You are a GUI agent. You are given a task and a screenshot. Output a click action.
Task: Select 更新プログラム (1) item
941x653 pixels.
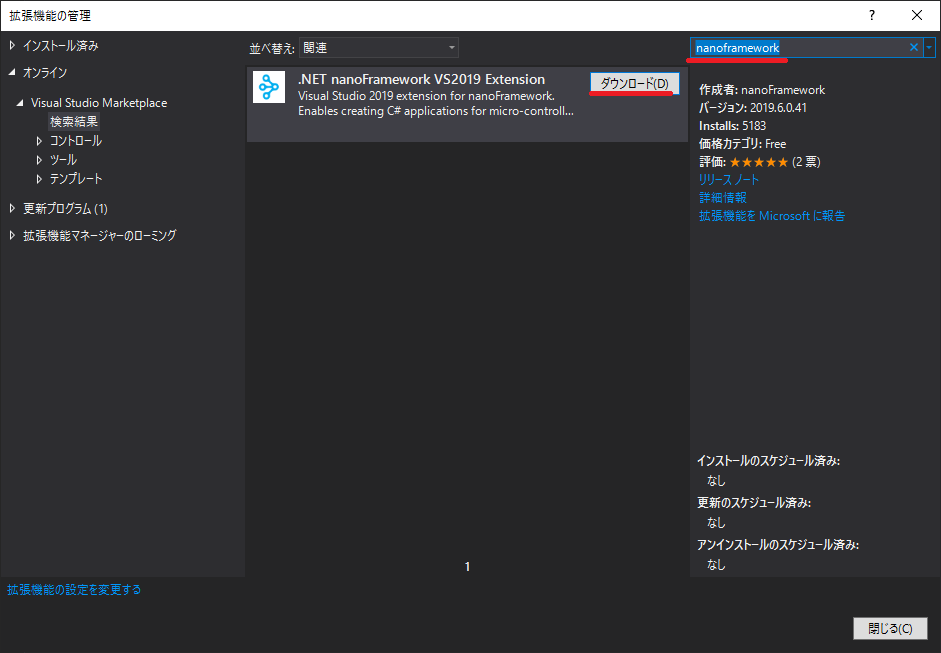pos(65,208)
